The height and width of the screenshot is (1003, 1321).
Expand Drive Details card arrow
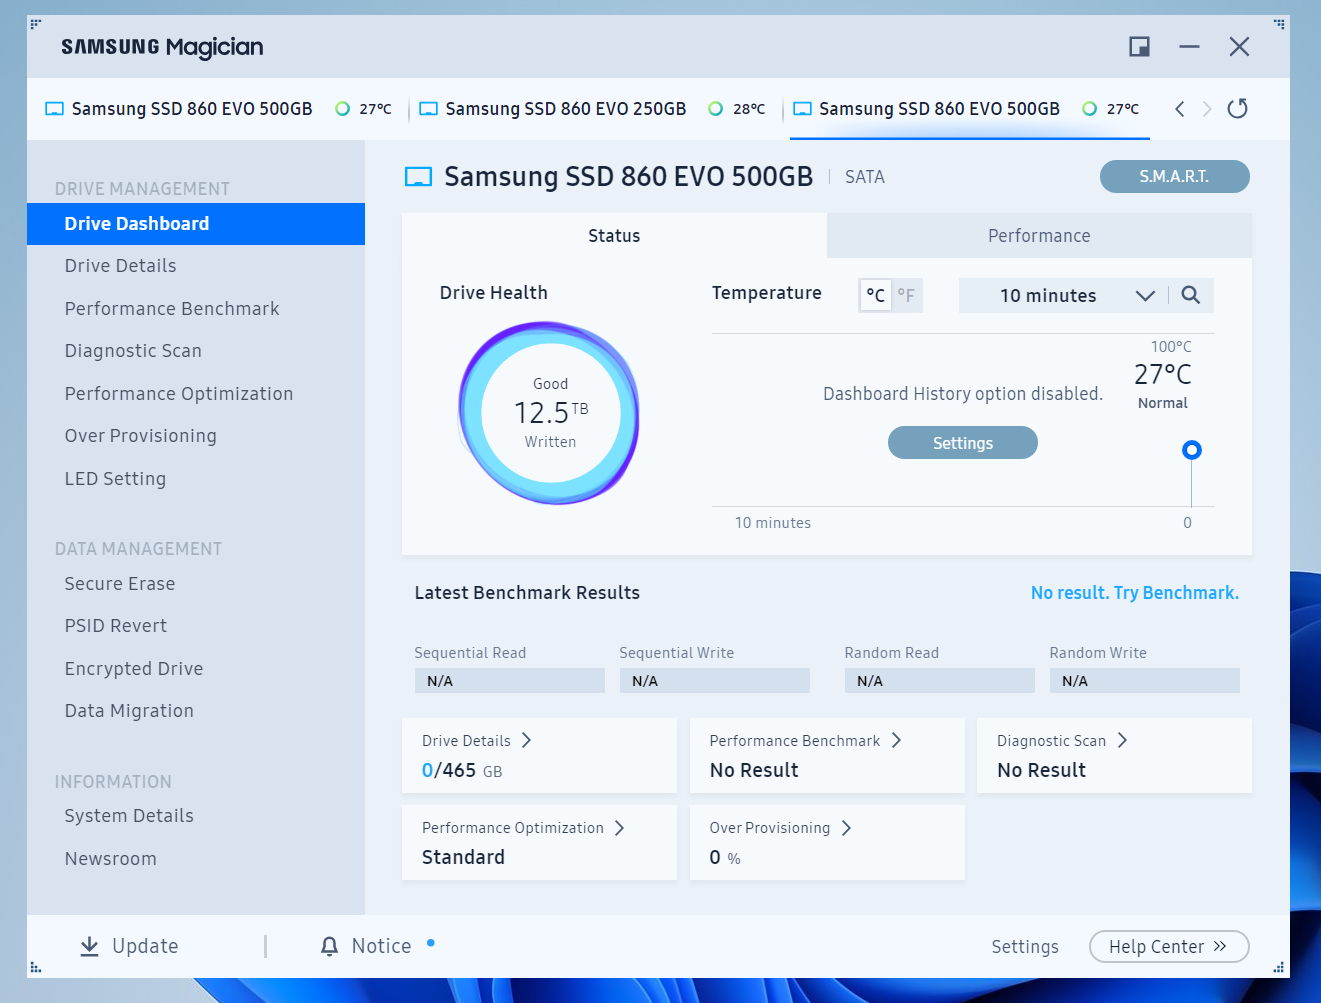(x=526, y=740)
